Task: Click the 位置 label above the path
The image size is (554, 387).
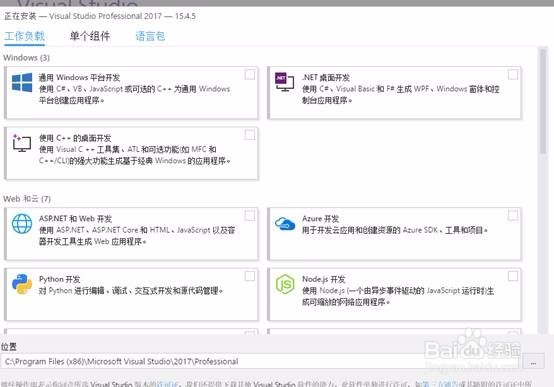Action: pos(9,347)
